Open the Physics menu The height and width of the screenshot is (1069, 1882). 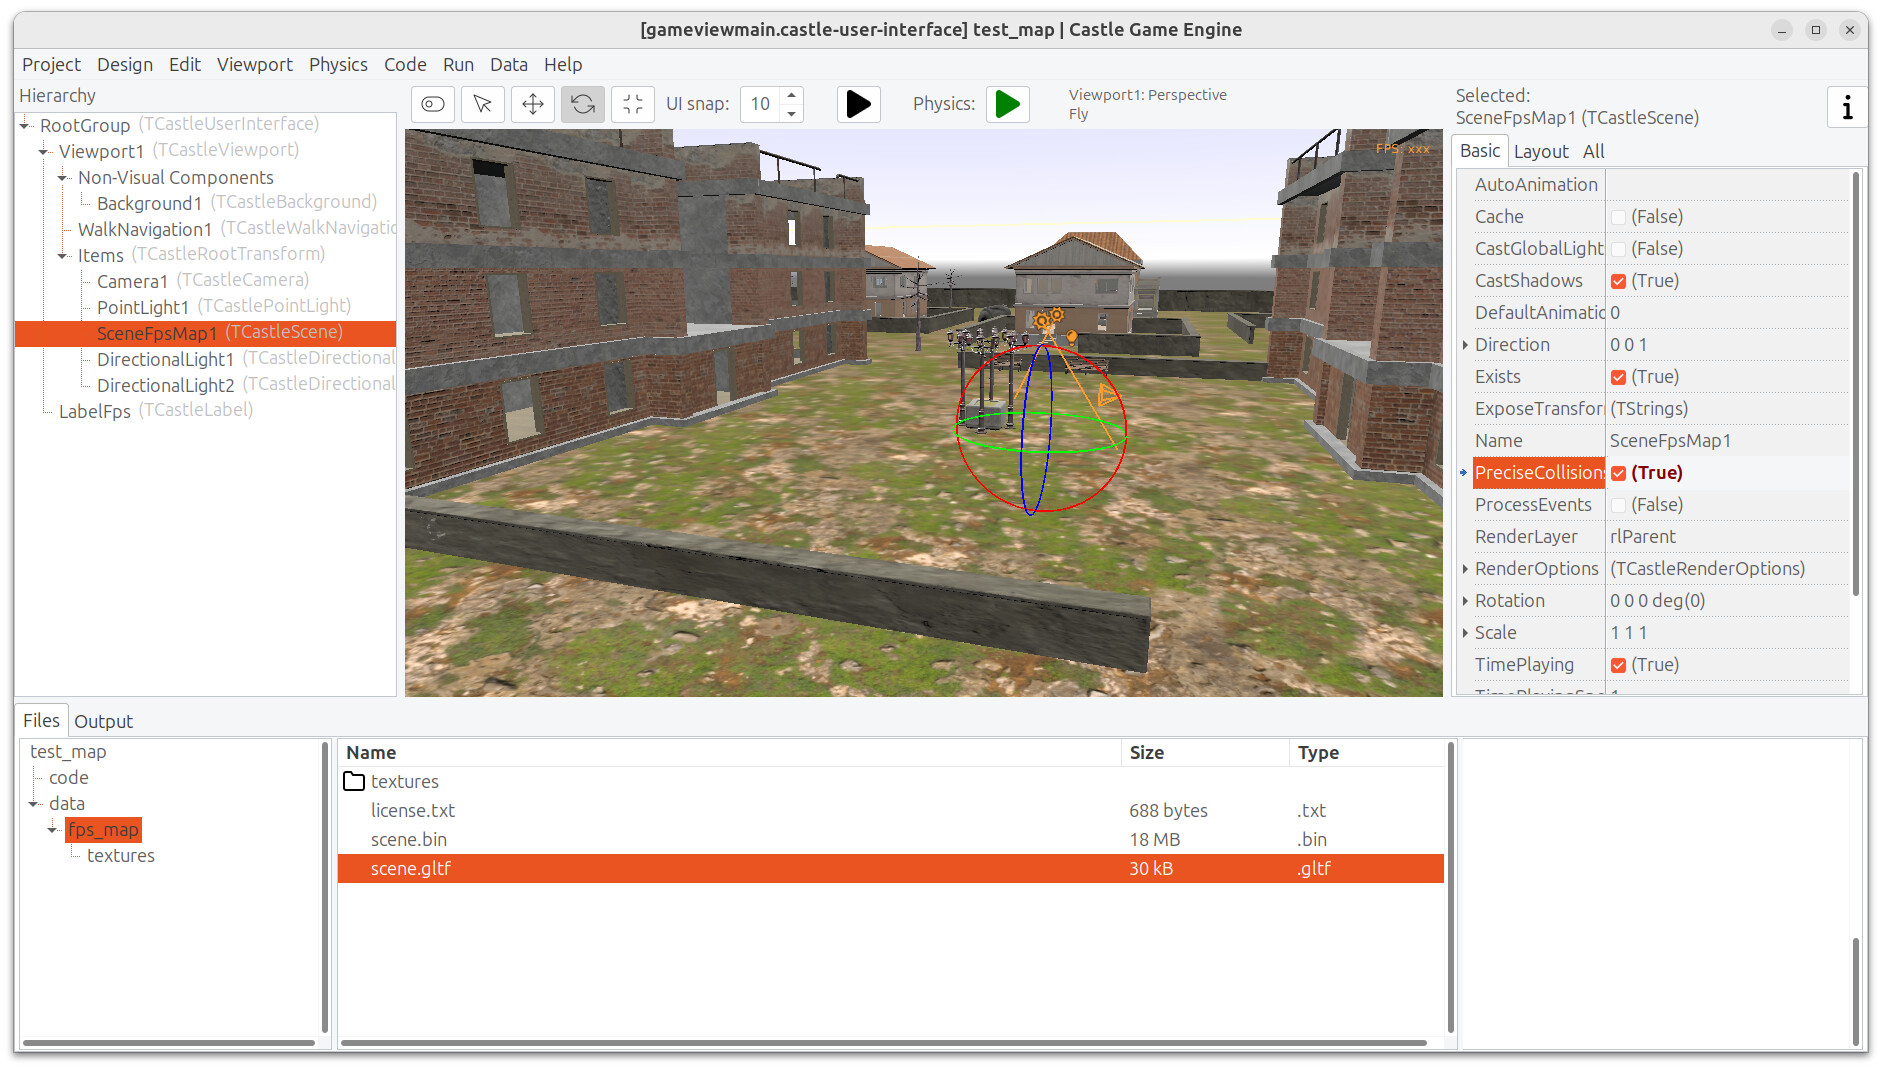click(x=338, y=64)
